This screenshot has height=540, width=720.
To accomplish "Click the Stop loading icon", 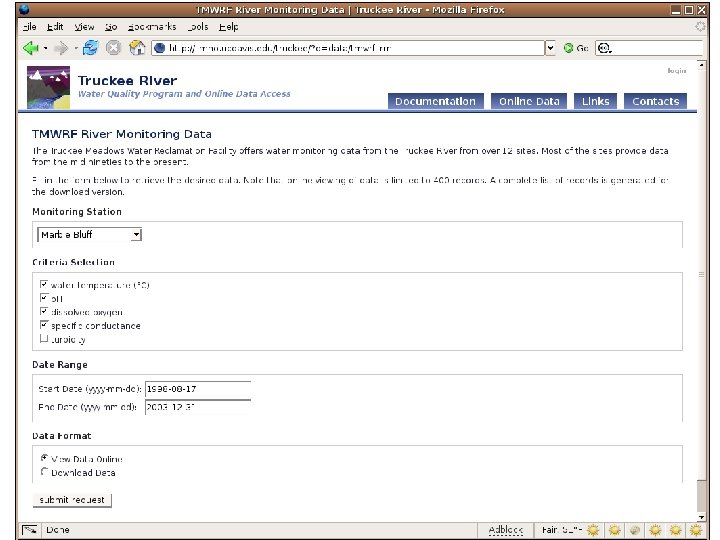I will point(113,48).
